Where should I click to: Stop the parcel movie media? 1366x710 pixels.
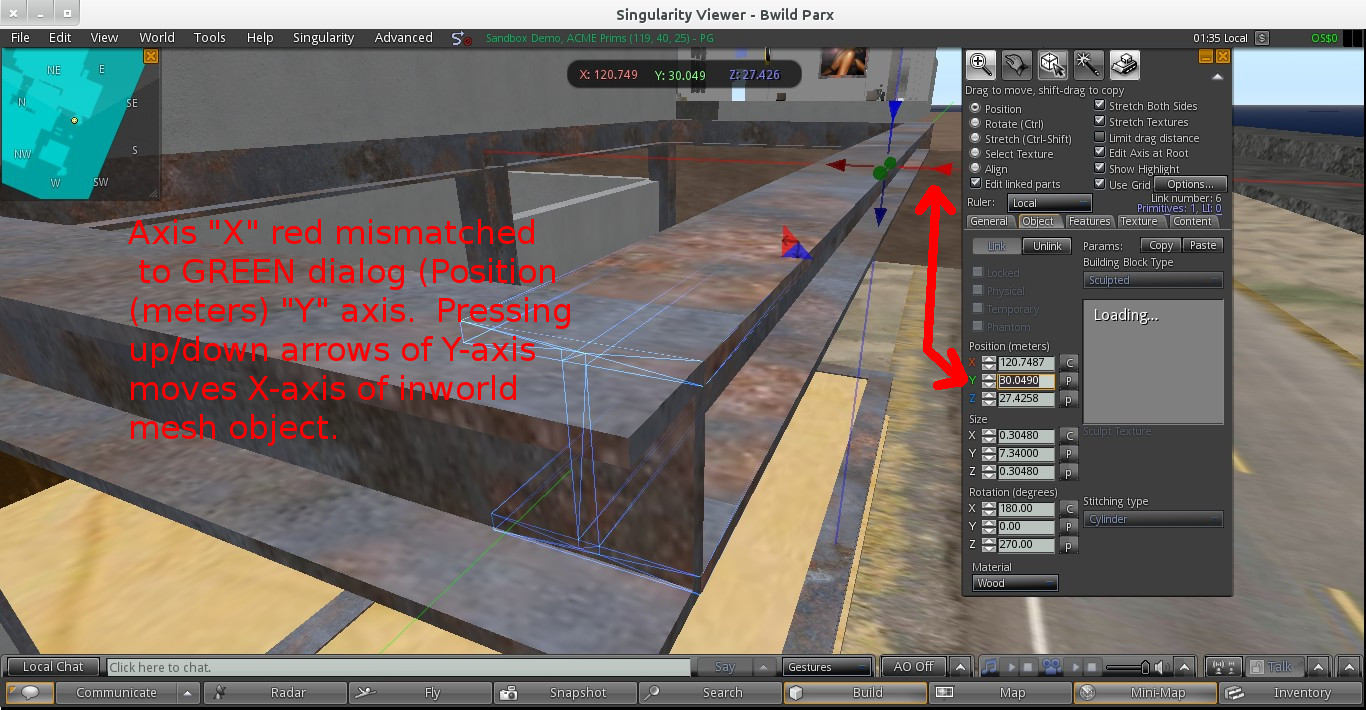click(x=1092, y=667)
